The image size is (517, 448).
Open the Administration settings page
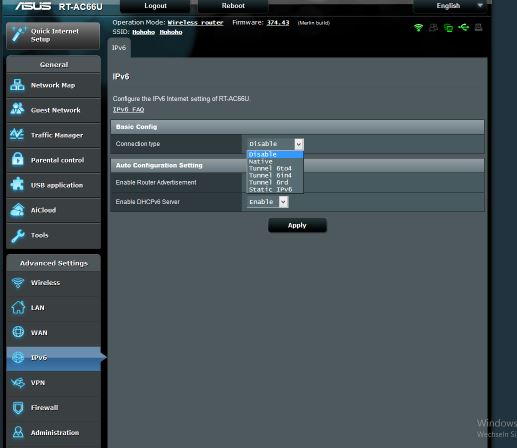(x=53, y=433)
